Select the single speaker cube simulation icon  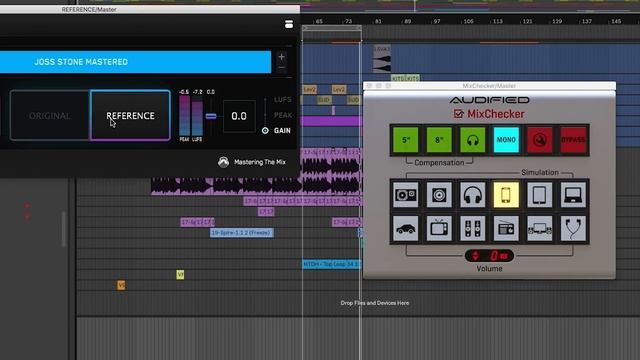(439, 195)
